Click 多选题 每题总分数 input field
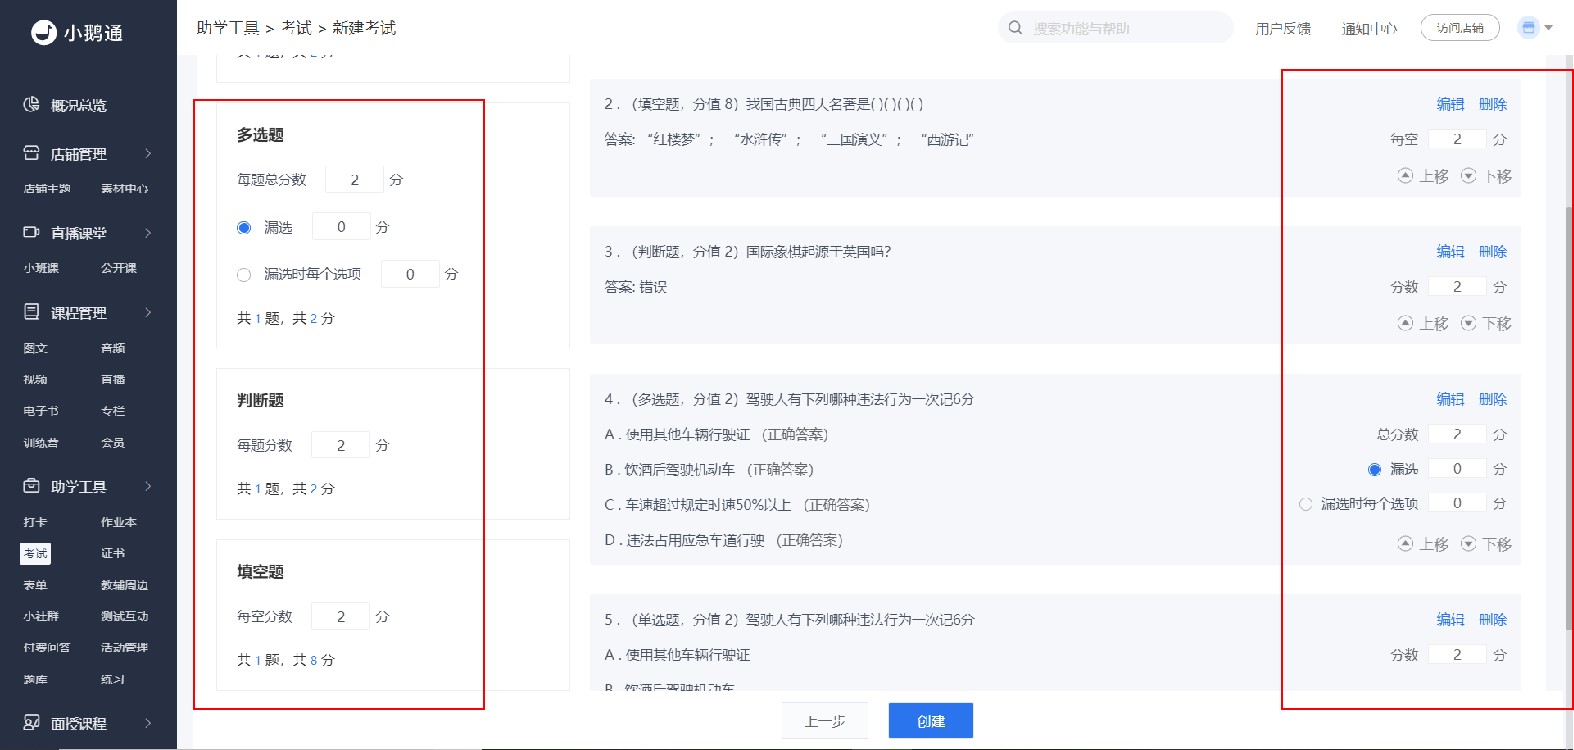Viewport: 1574px width, 750px height. coord(354,180)
